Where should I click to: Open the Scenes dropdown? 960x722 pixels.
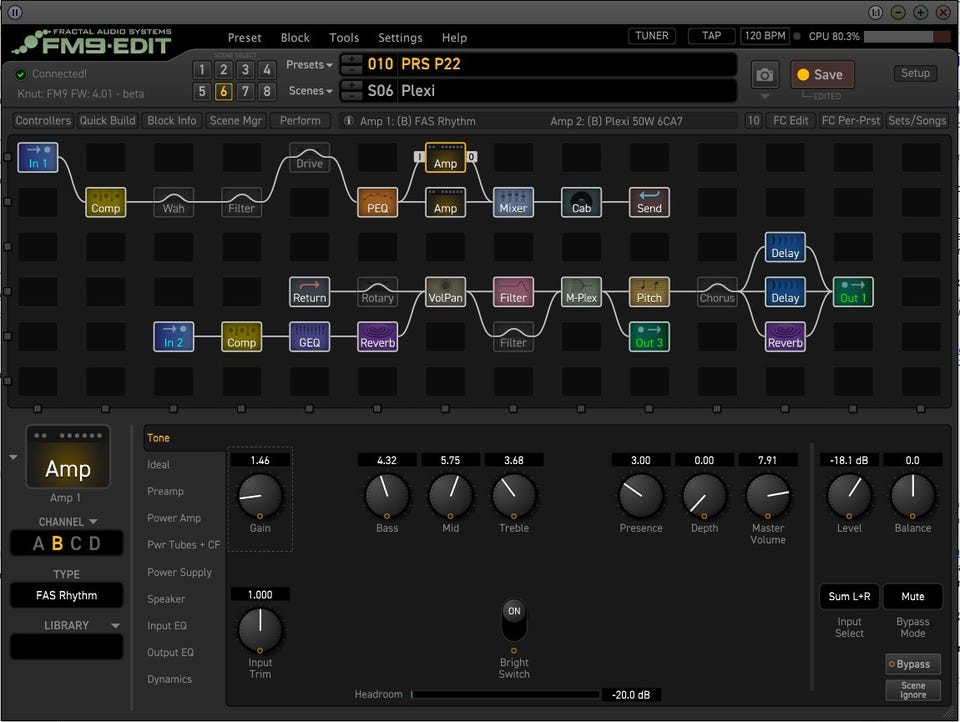(x=309, y=91)
